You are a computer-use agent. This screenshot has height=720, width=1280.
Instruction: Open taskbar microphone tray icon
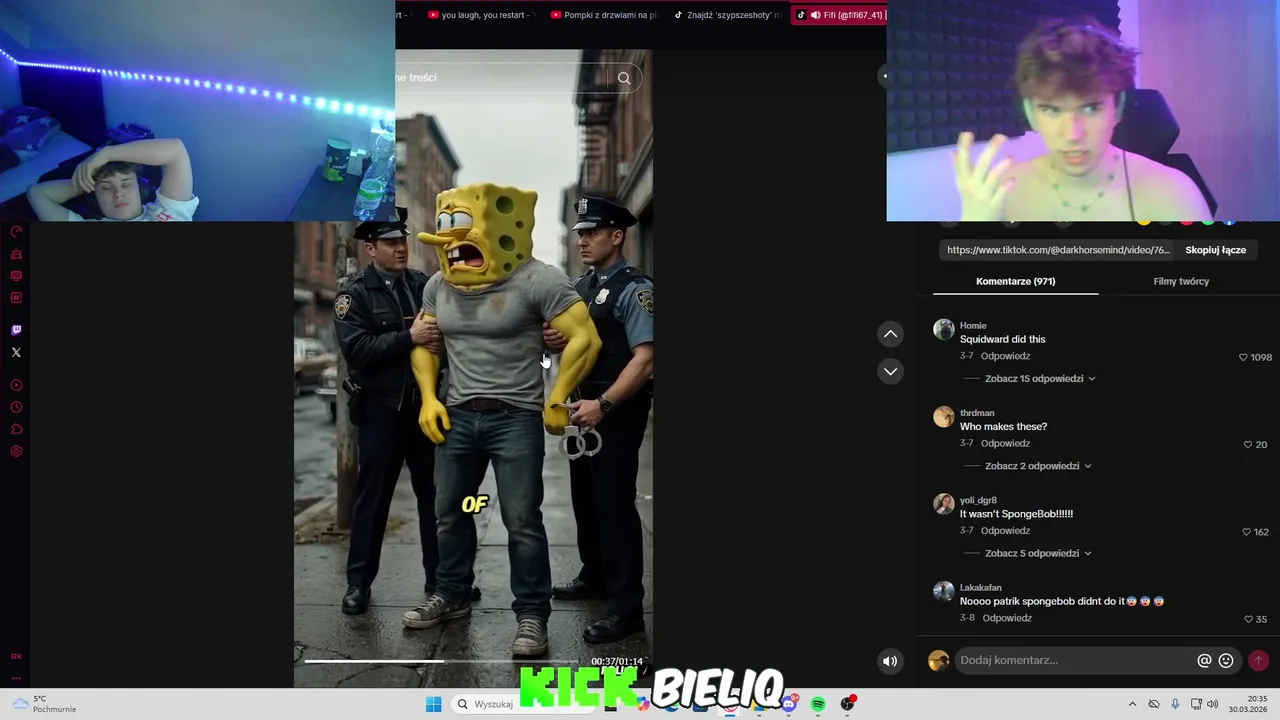(1175, 704)
